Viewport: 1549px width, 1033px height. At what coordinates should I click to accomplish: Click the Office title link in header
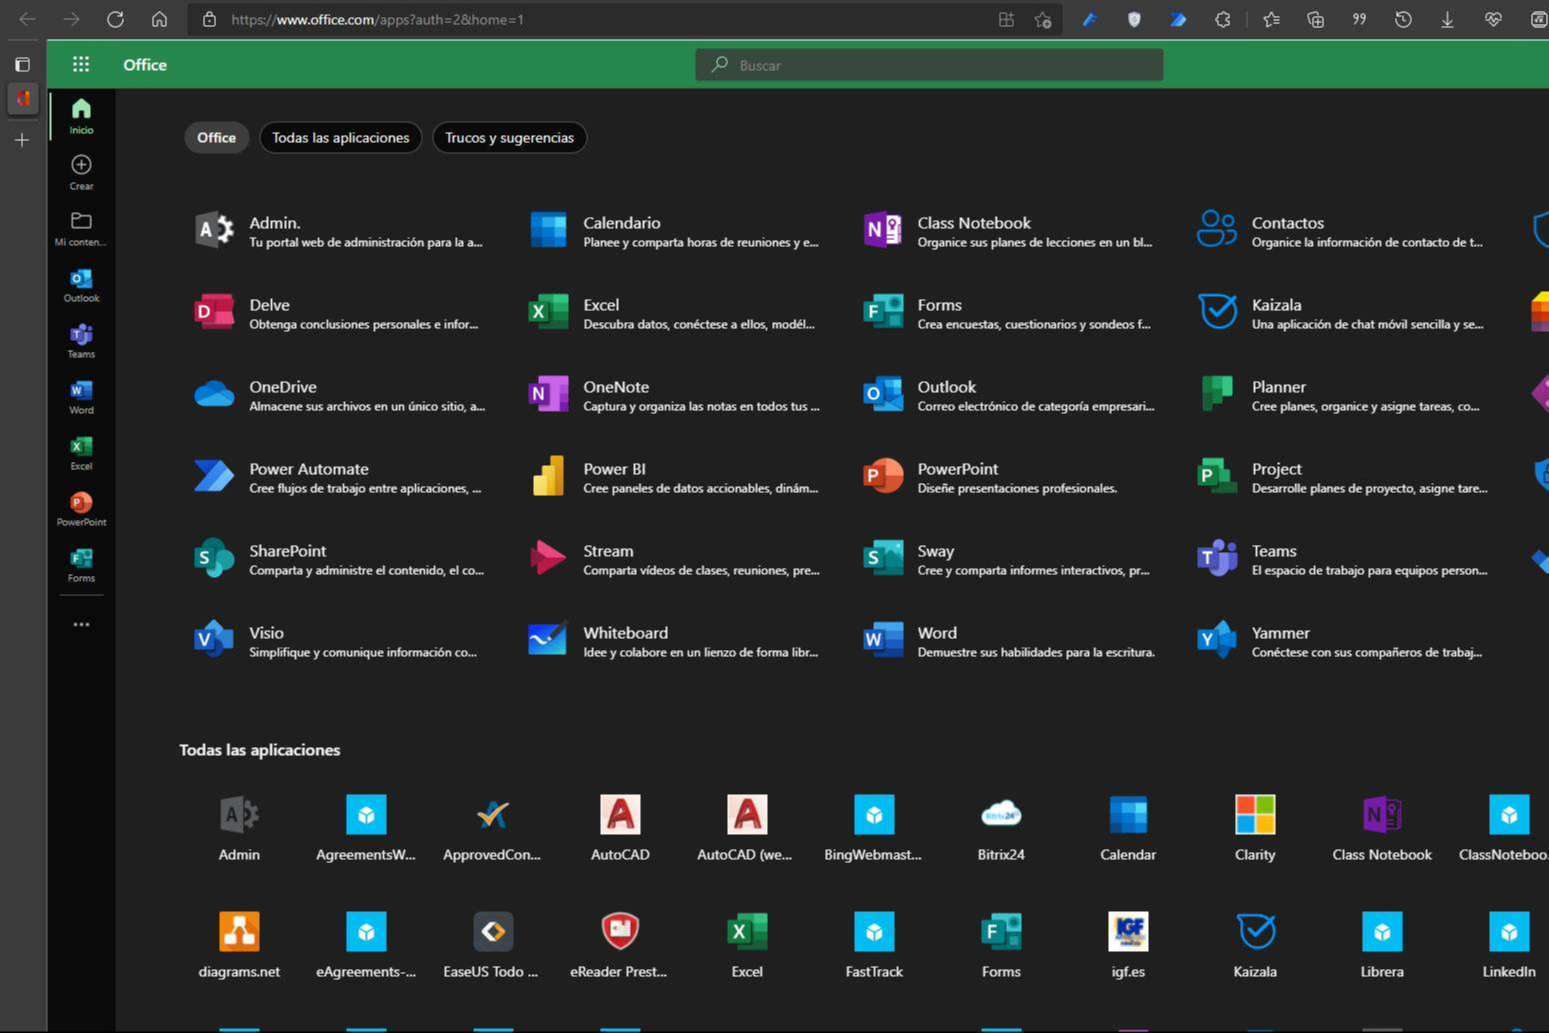[x=145, y=65]
